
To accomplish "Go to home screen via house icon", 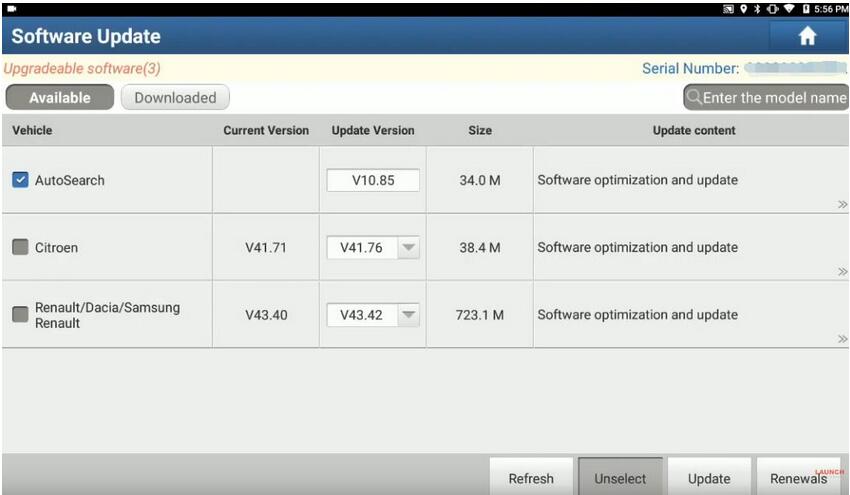I will tap(807, 36).
